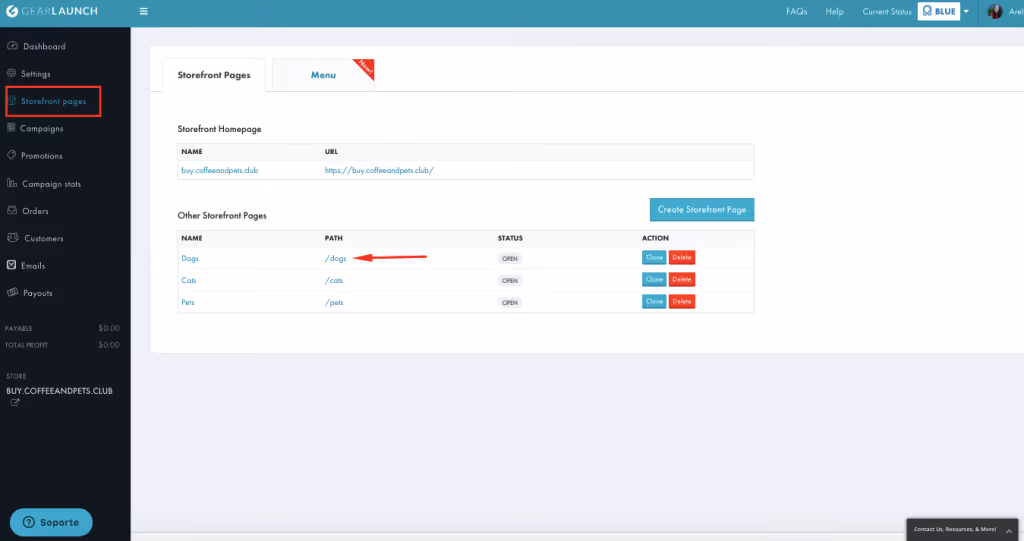Open external store link icon below BUY.COFFEEANDPETS.CLUB
Viewport: 1024px width, 541px height.
[x=15, y=402]
